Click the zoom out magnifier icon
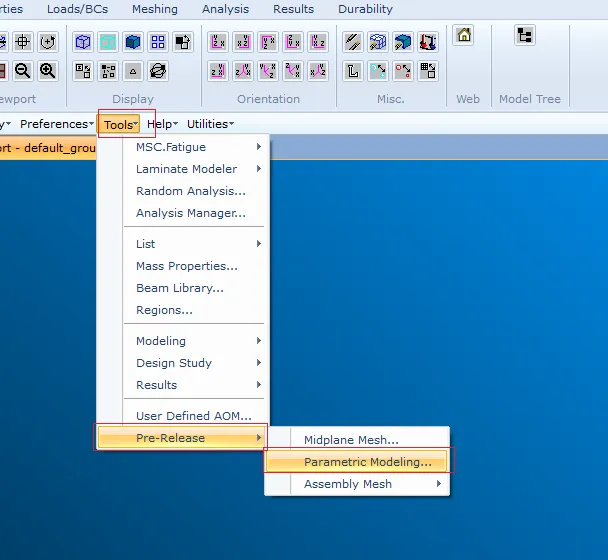 pos(22,71)
